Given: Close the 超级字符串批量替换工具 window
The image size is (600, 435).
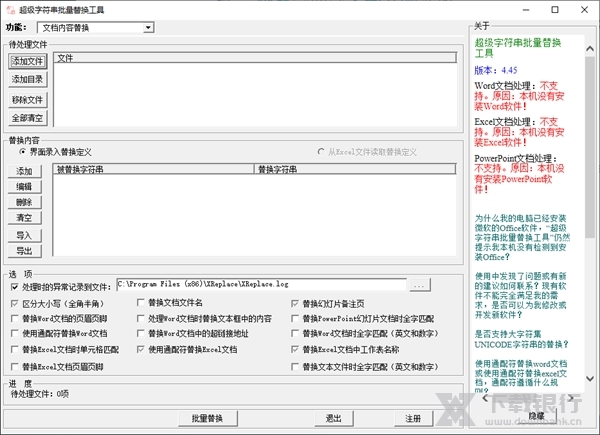Looking at the screenshot, I should coord(584,10).
